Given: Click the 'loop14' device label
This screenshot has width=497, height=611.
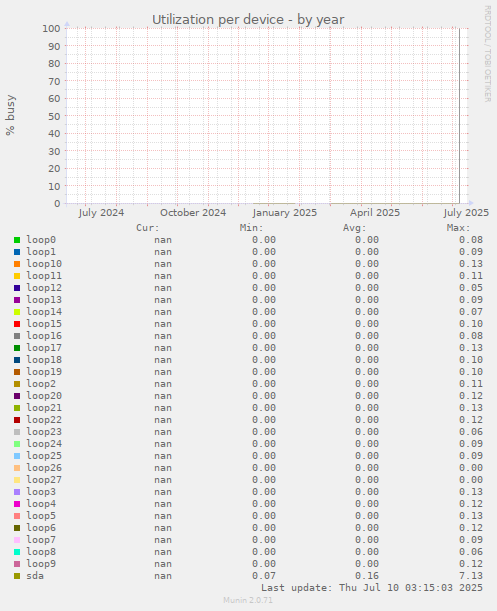Looking at the screenshot, I should 44,312.
